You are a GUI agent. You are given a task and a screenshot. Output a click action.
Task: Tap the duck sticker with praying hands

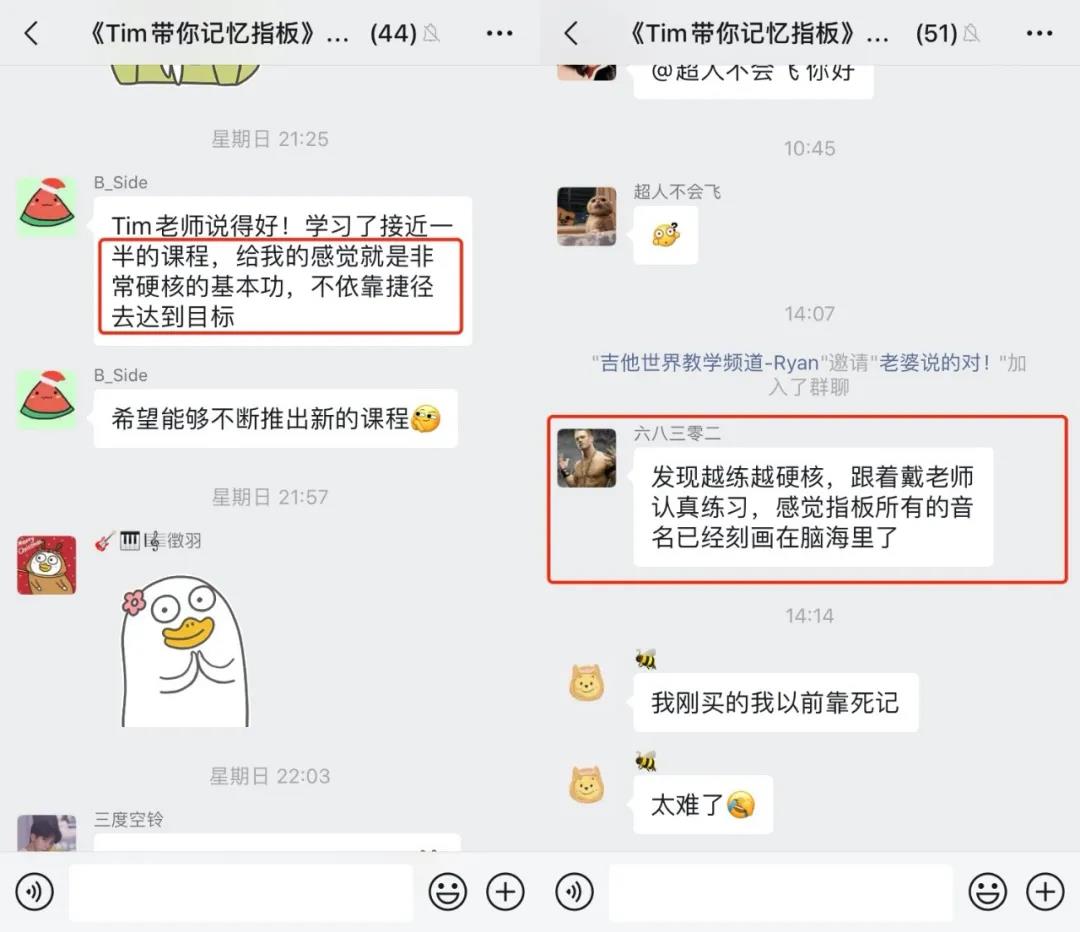click(x=185, y=650)
